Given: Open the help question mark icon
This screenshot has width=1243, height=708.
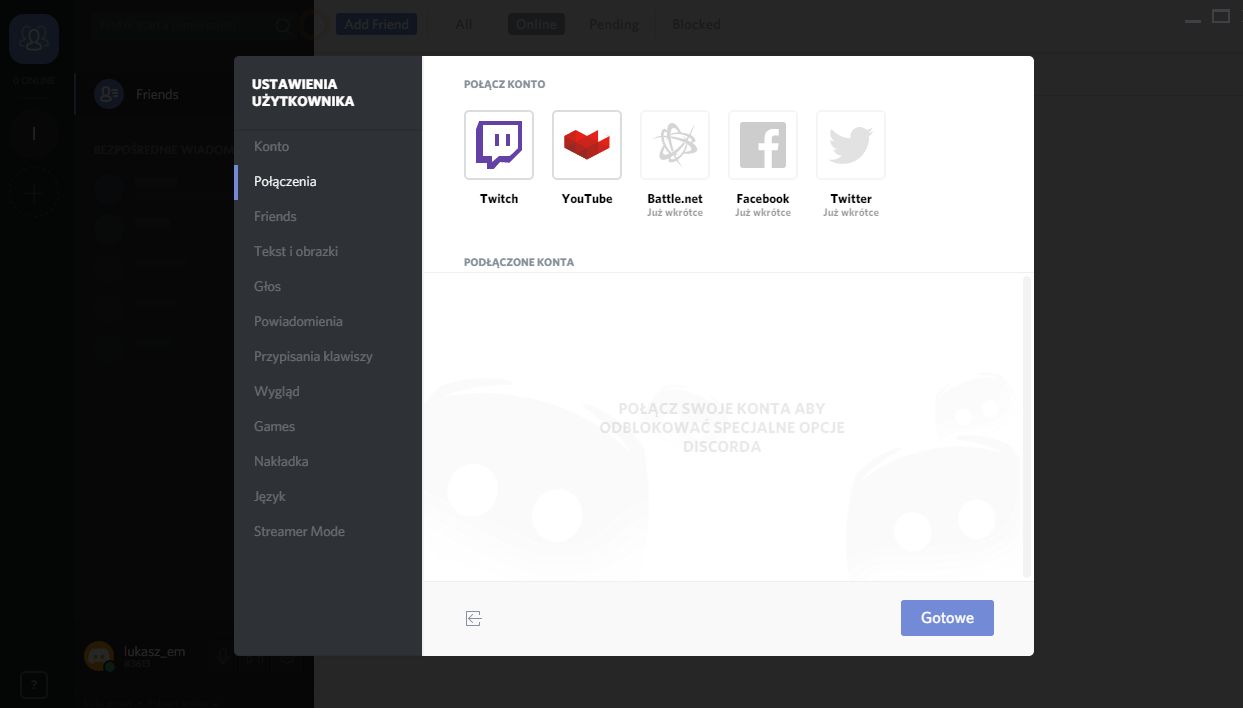Looking at the screenshot, I should [34, 685].
